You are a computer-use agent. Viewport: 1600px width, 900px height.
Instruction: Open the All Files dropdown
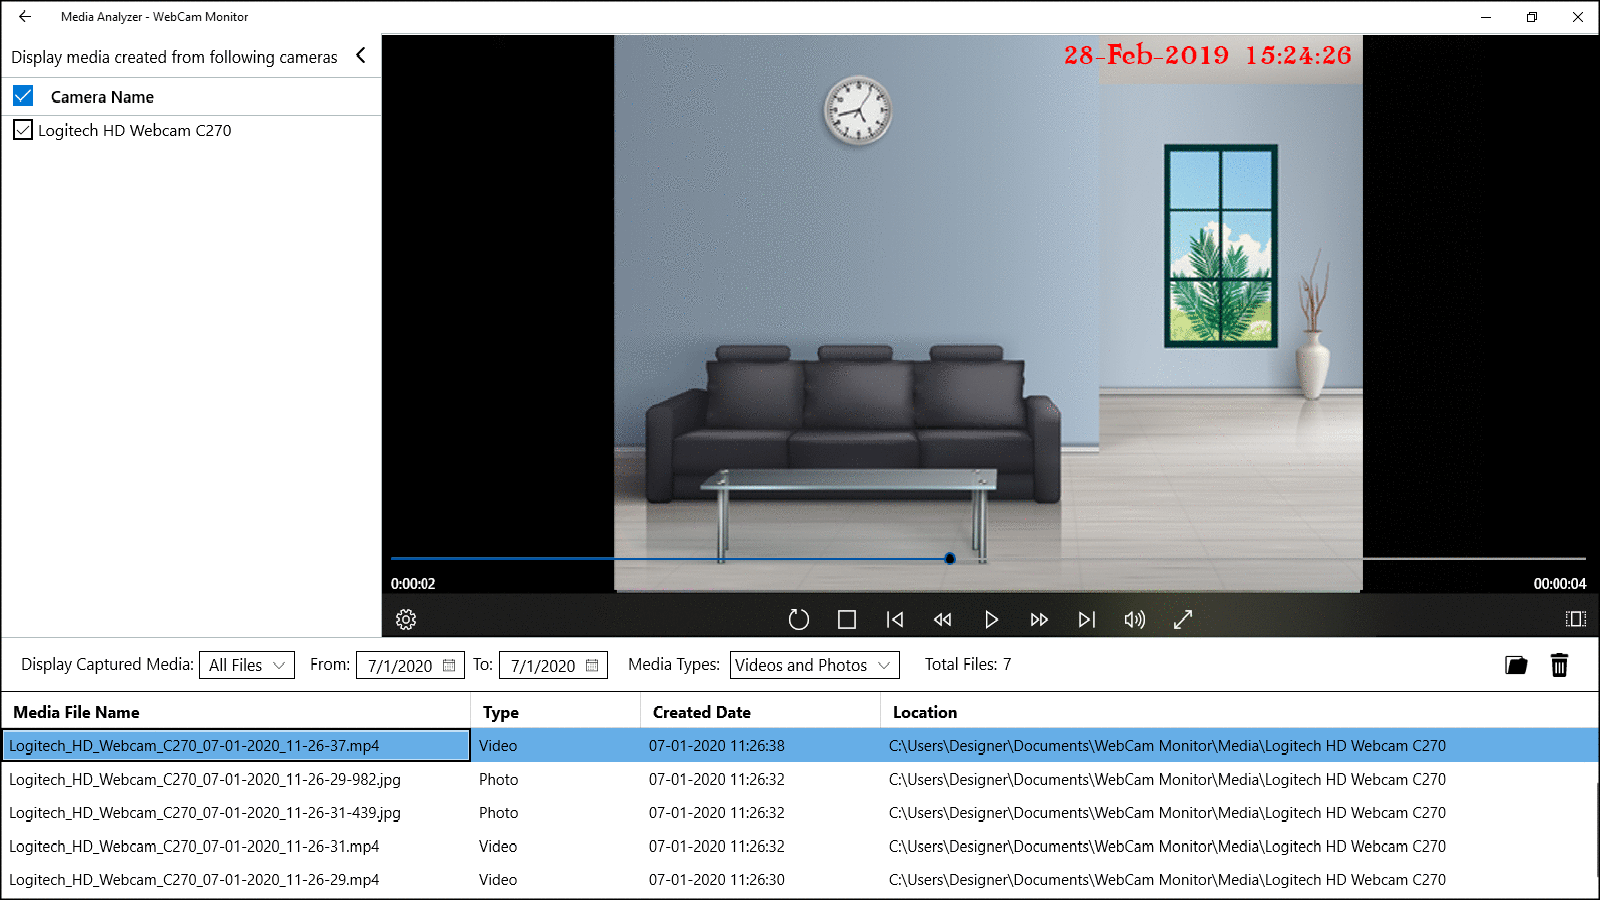pos(246,664)
